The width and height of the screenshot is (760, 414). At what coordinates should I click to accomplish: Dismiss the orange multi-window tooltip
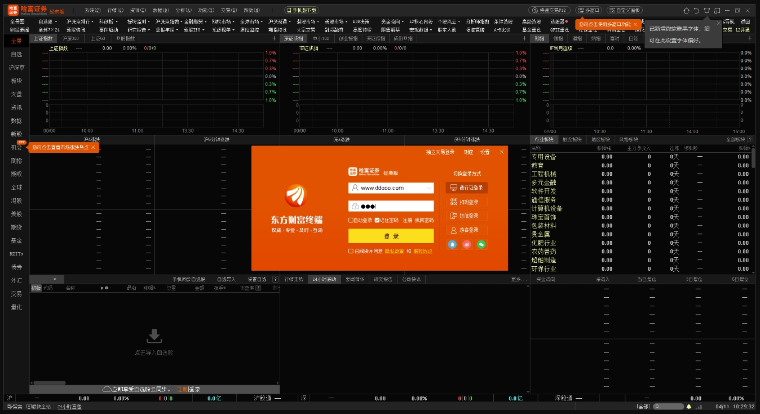635,24
